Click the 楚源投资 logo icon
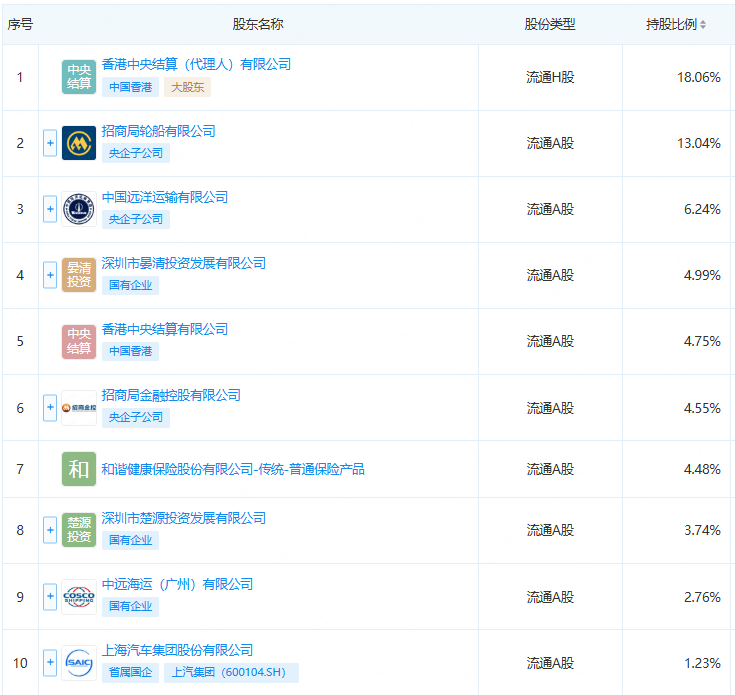 (79, 530)
